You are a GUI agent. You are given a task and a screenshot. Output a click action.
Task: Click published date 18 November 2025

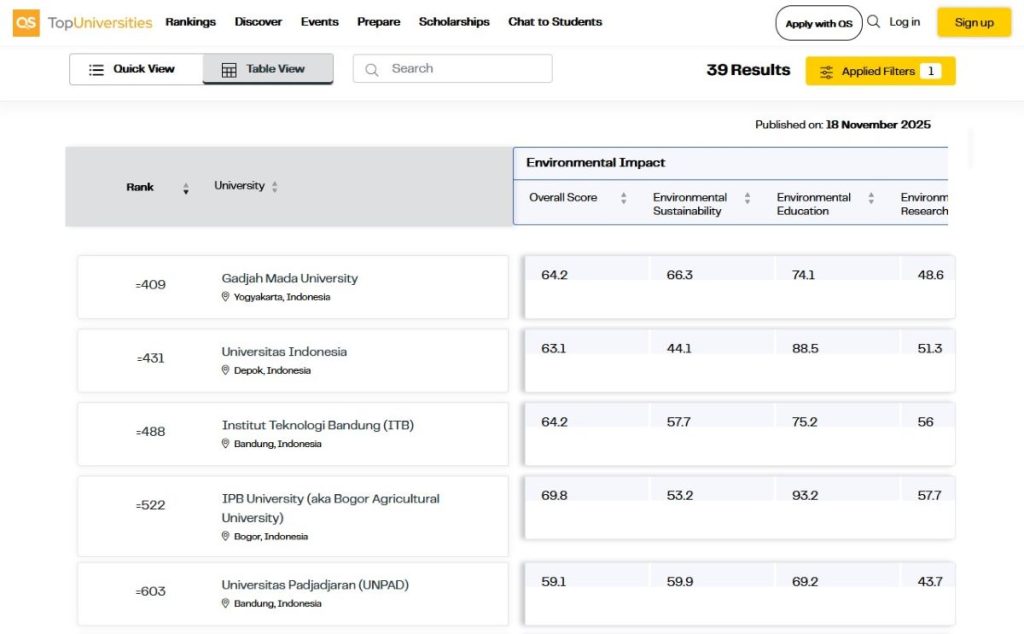[878, 125]
